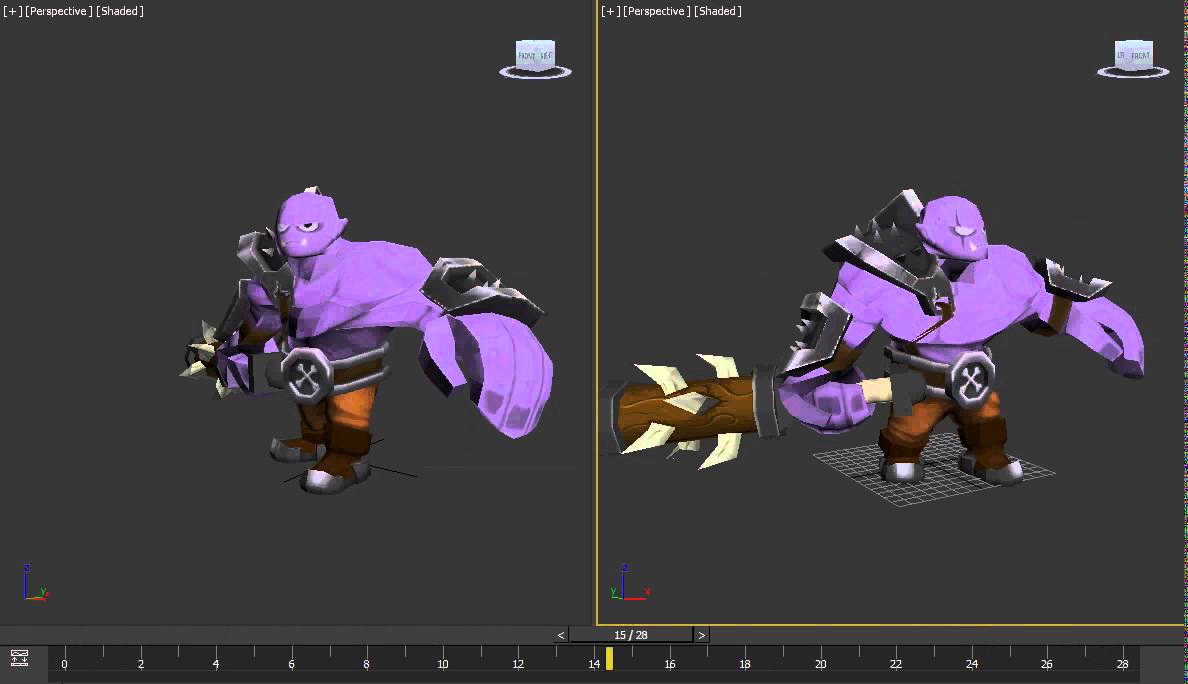Click frame 22 on the track bar
This screenshot has width=1188, height=684.
[x=896, y=664]
